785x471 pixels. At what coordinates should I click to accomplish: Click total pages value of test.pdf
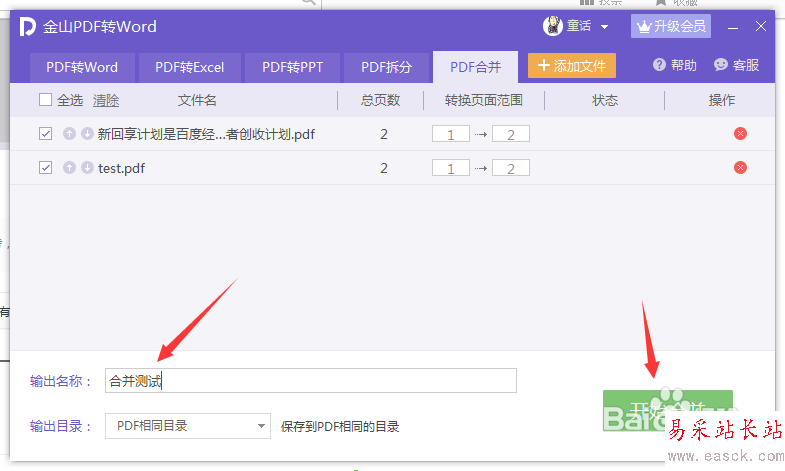pos(383,168)
